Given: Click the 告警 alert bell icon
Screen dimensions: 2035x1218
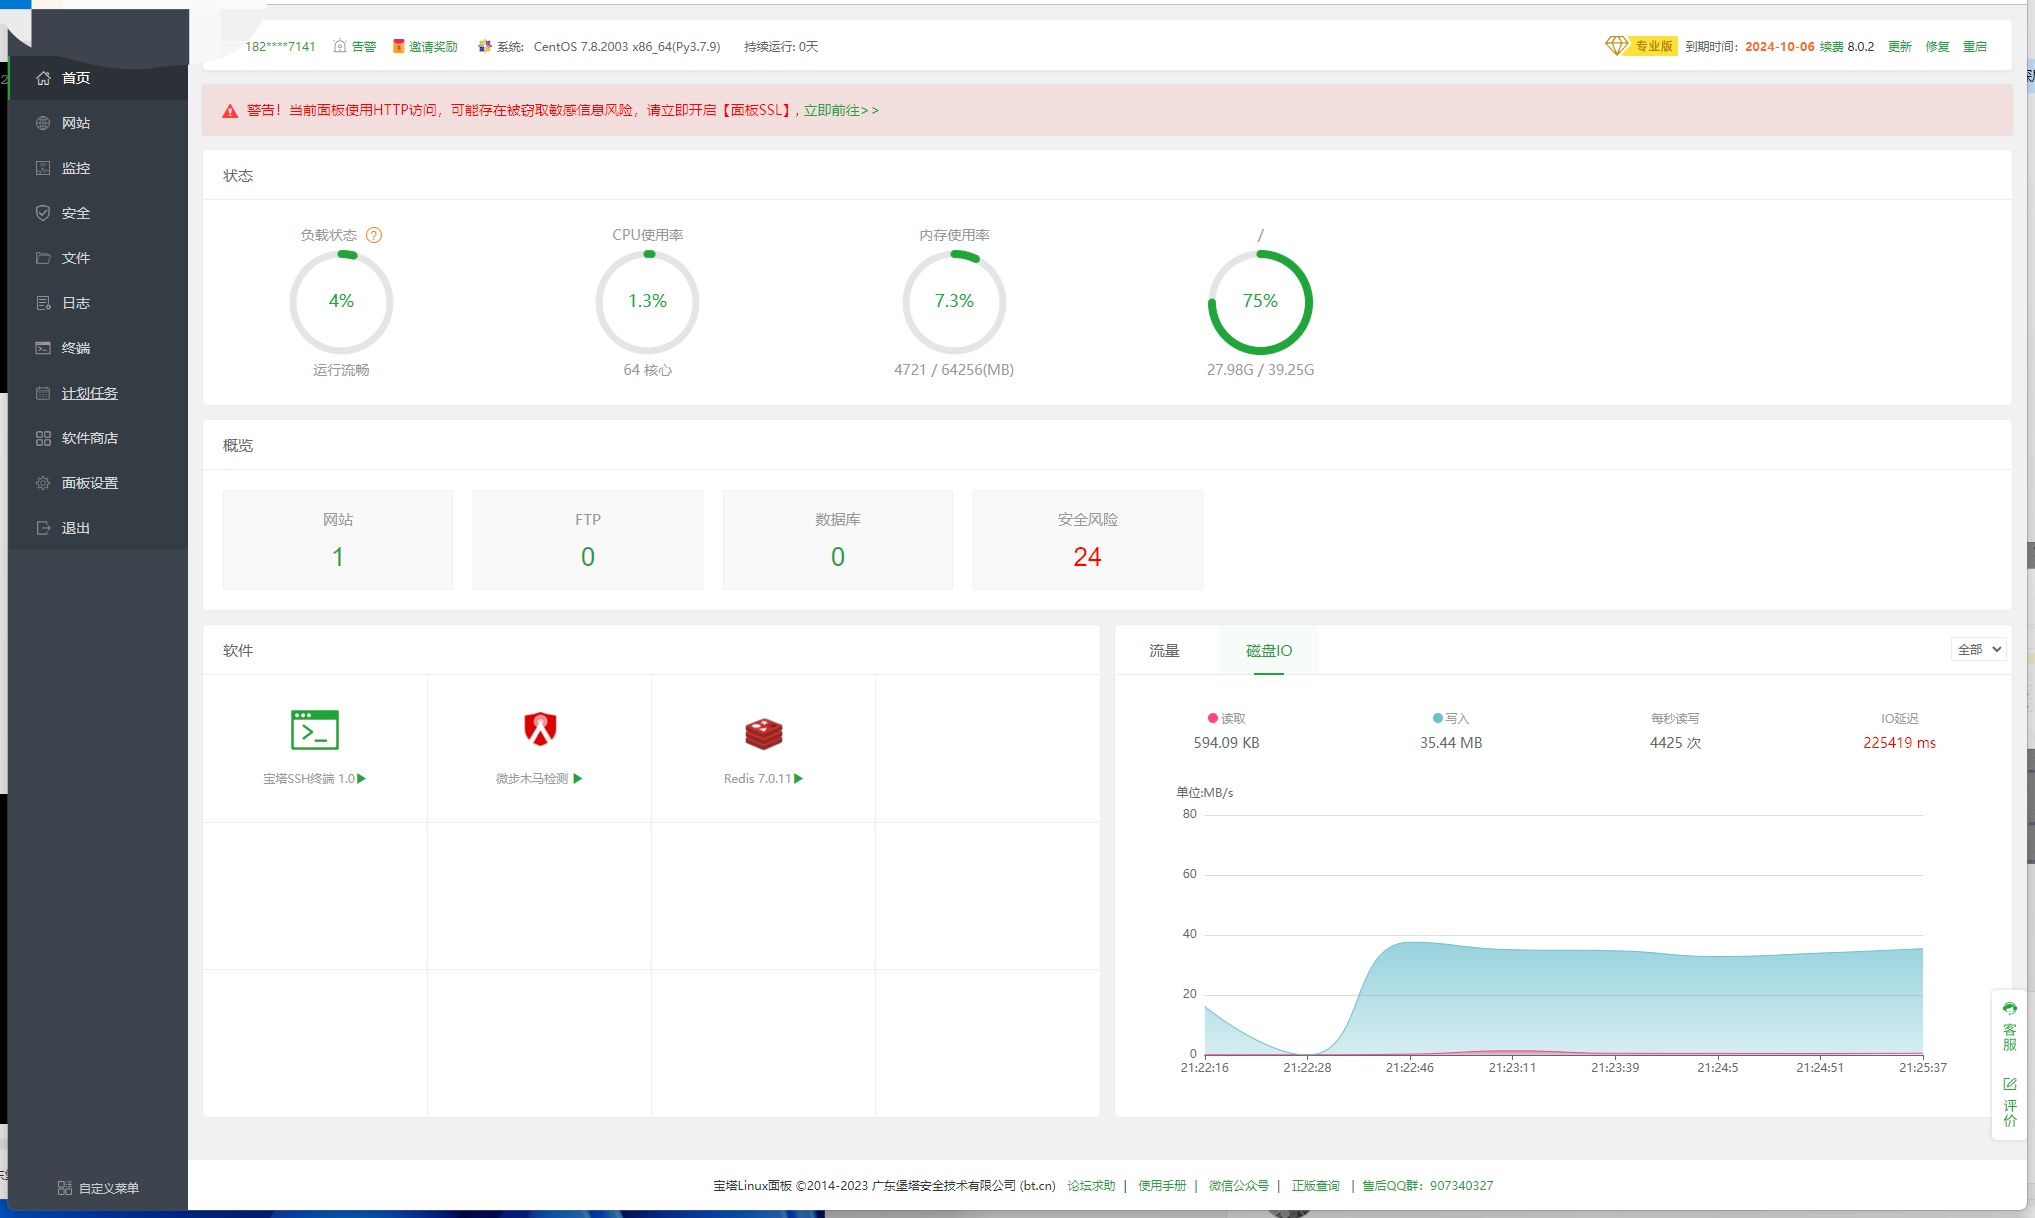Looking at the screenshot, I should (x=340, y=46).
